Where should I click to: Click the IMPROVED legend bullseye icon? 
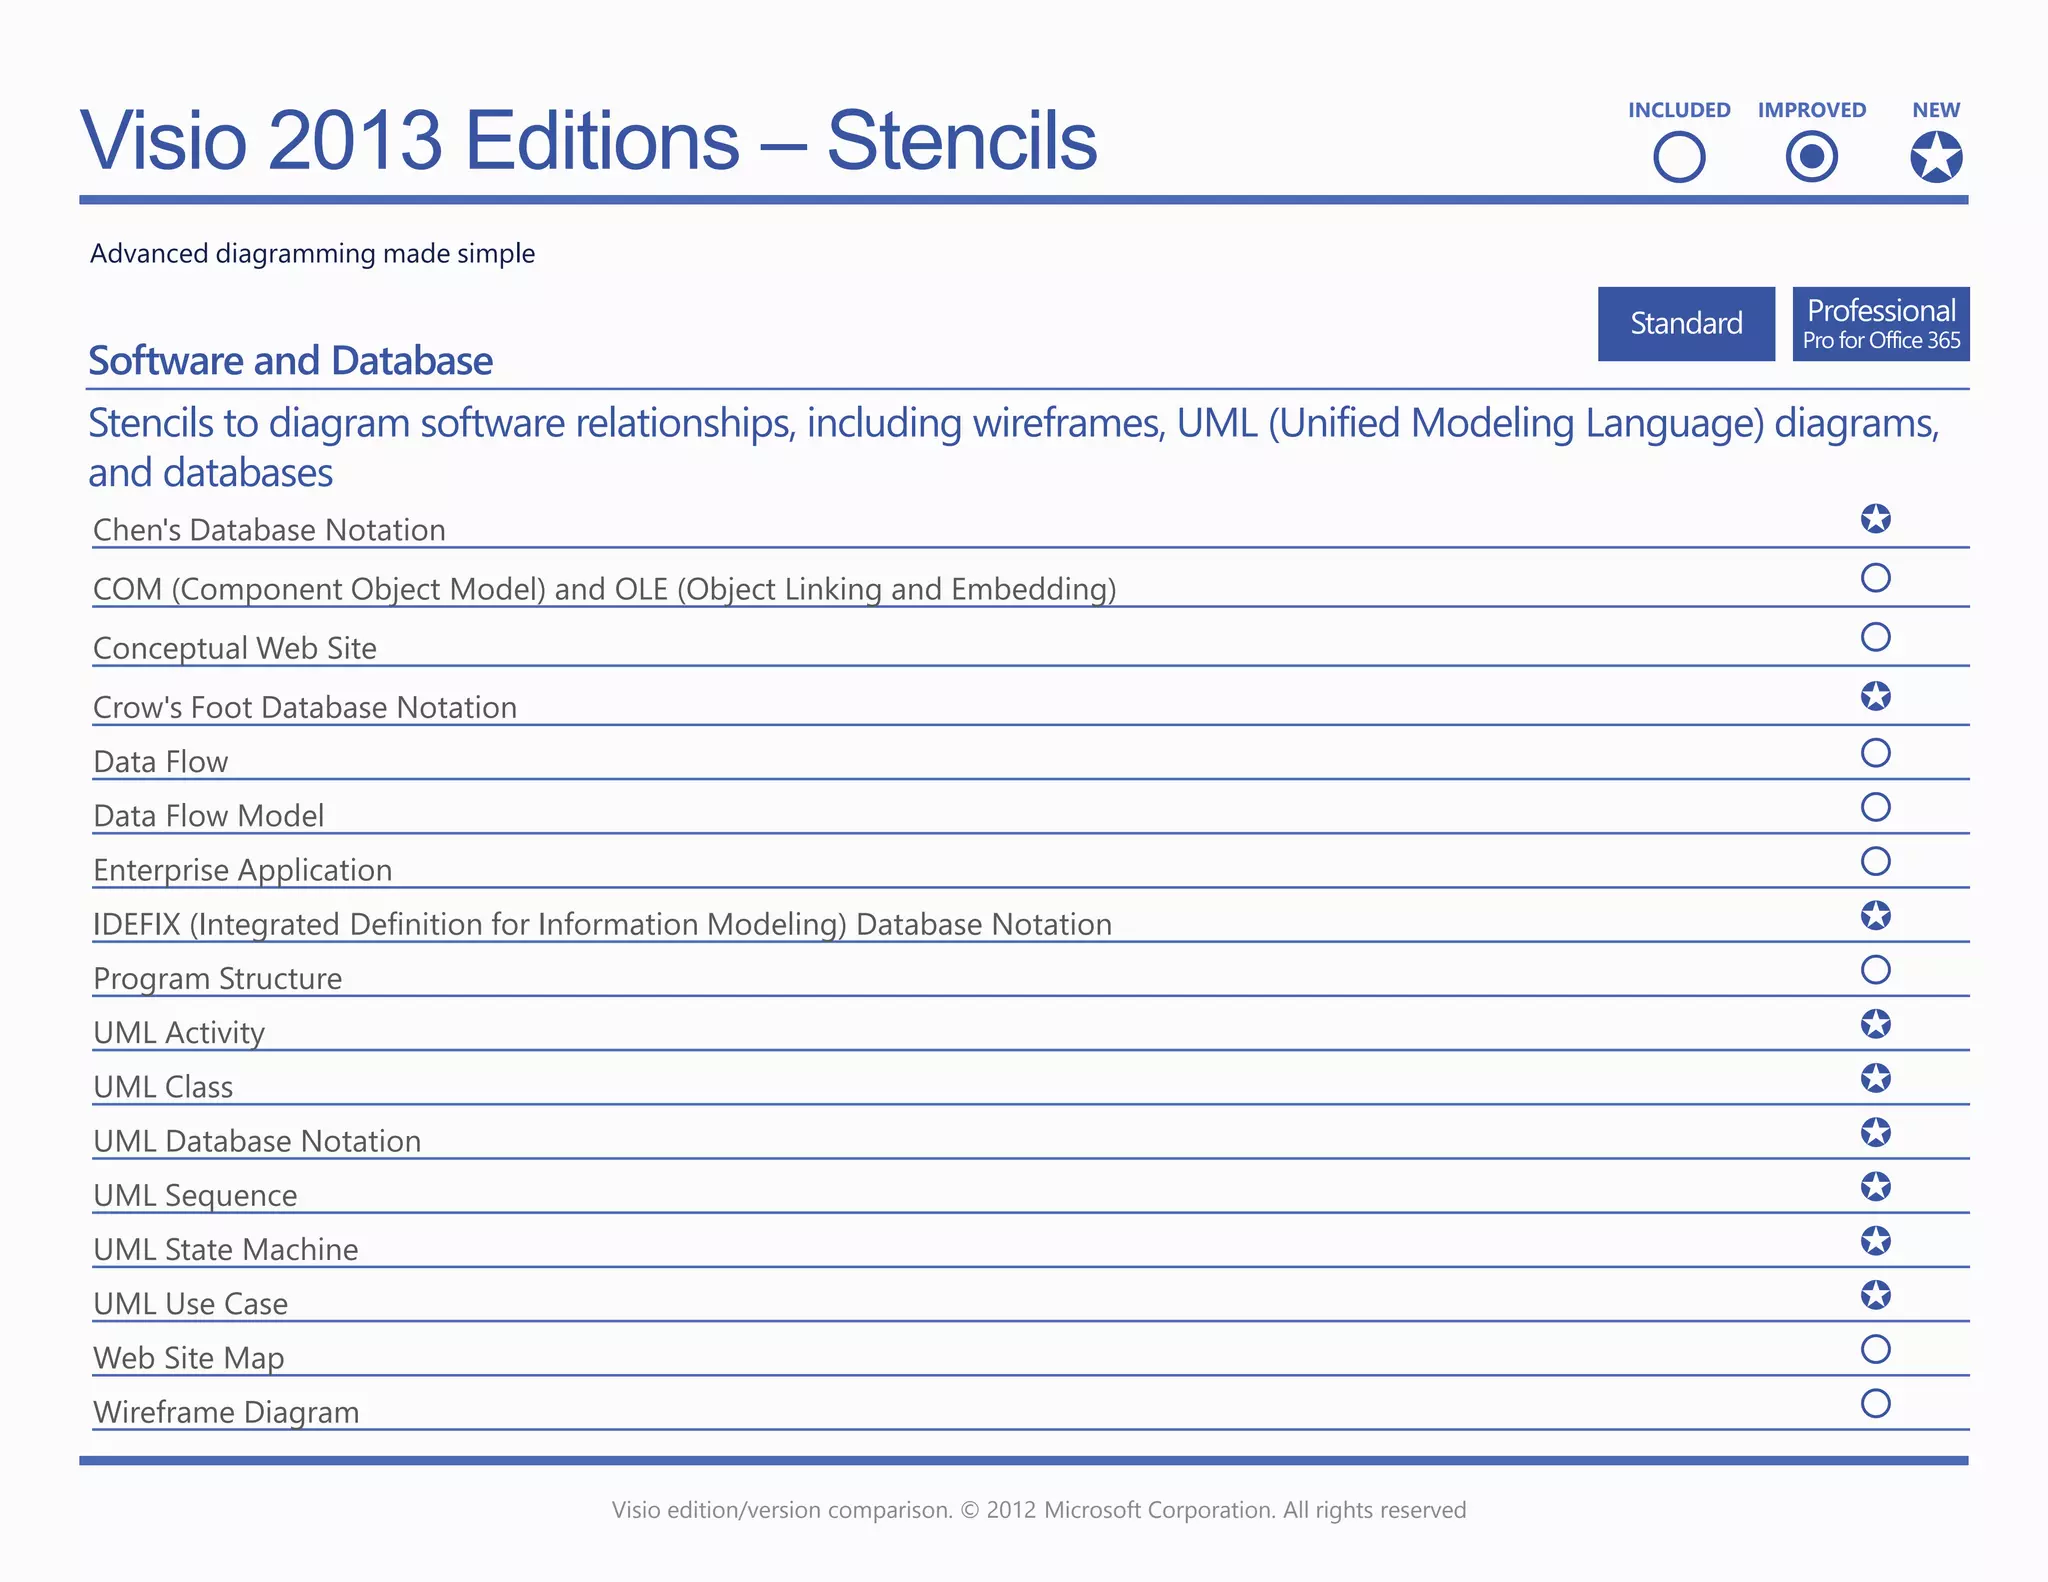click(x=1811, y=158)
